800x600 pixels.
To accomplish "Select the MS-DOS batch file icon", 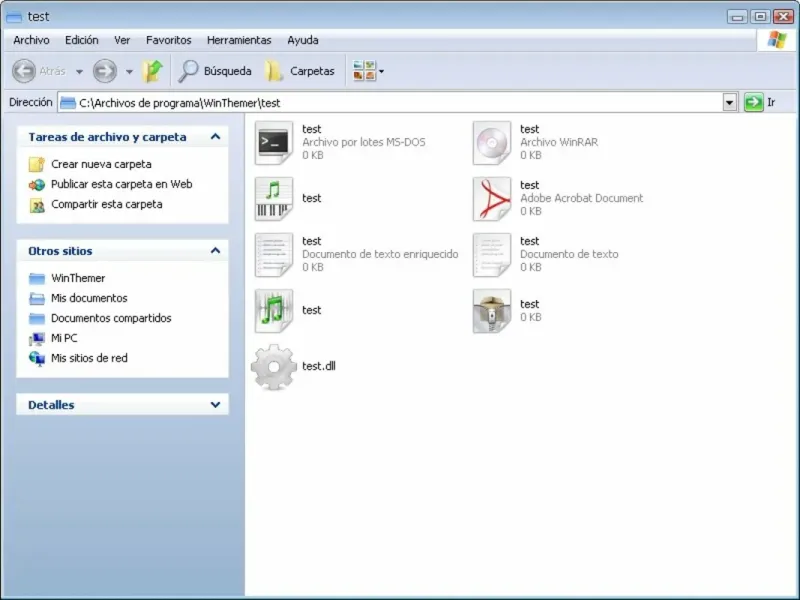I will point(274,142).
